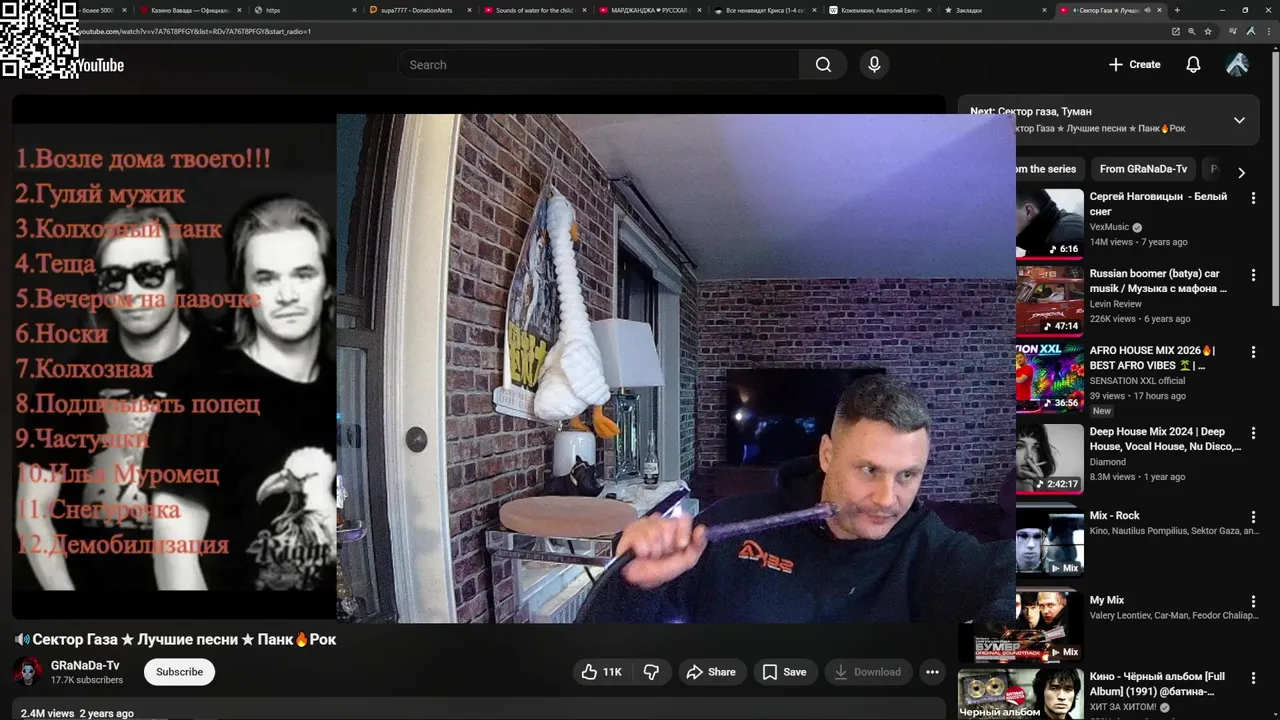Expand the Next playlist panel chevron

click(1239, 120)
